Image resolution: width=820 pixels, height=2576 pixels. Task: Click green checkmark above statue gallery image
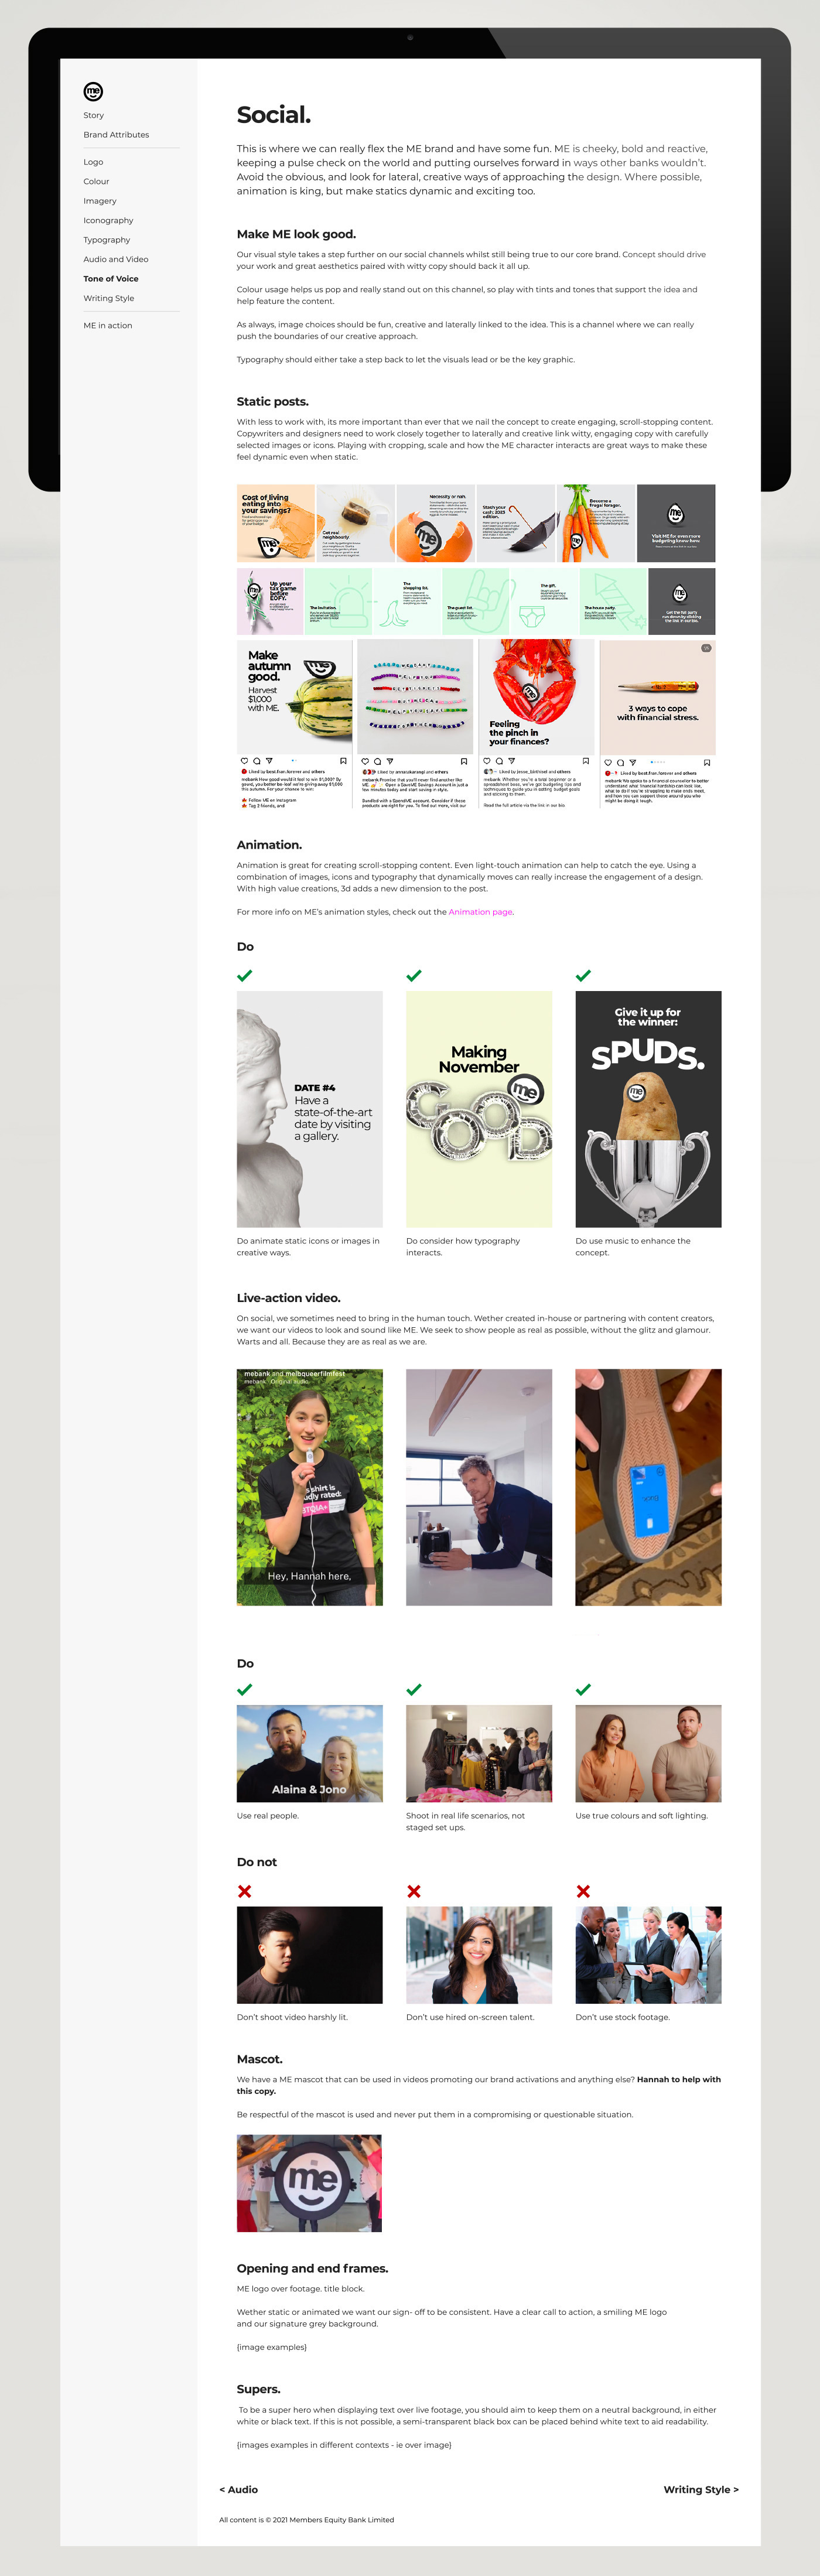[x=244, y=975]
